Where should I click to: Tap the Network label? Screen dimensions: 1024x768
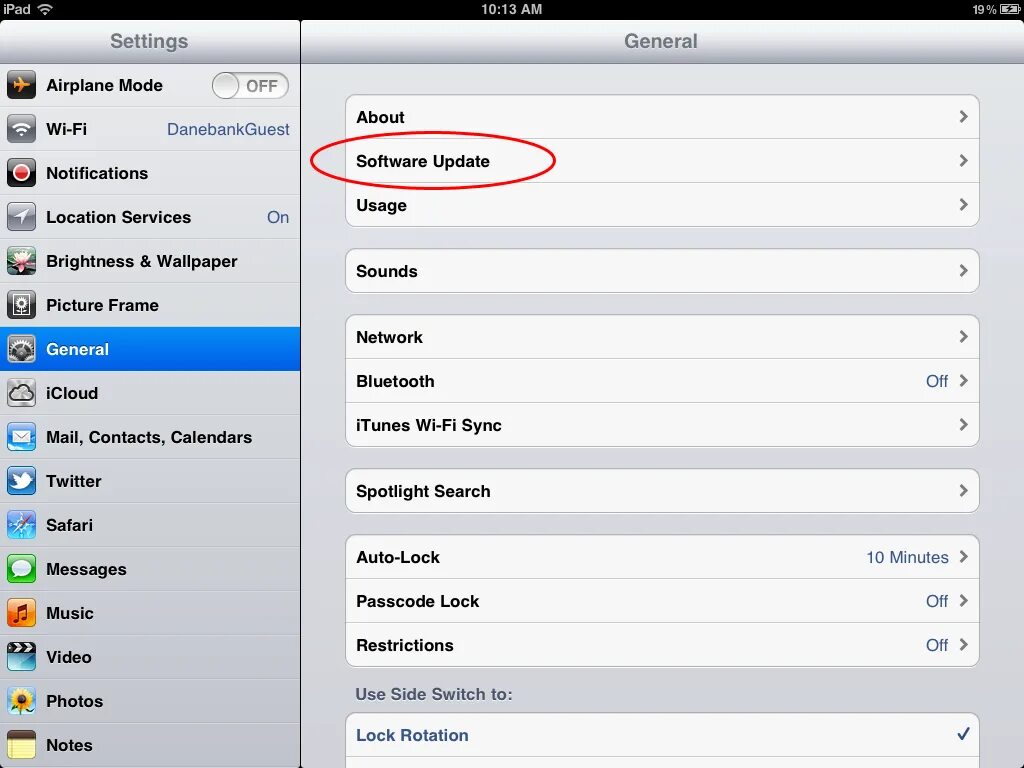[389, 337]
